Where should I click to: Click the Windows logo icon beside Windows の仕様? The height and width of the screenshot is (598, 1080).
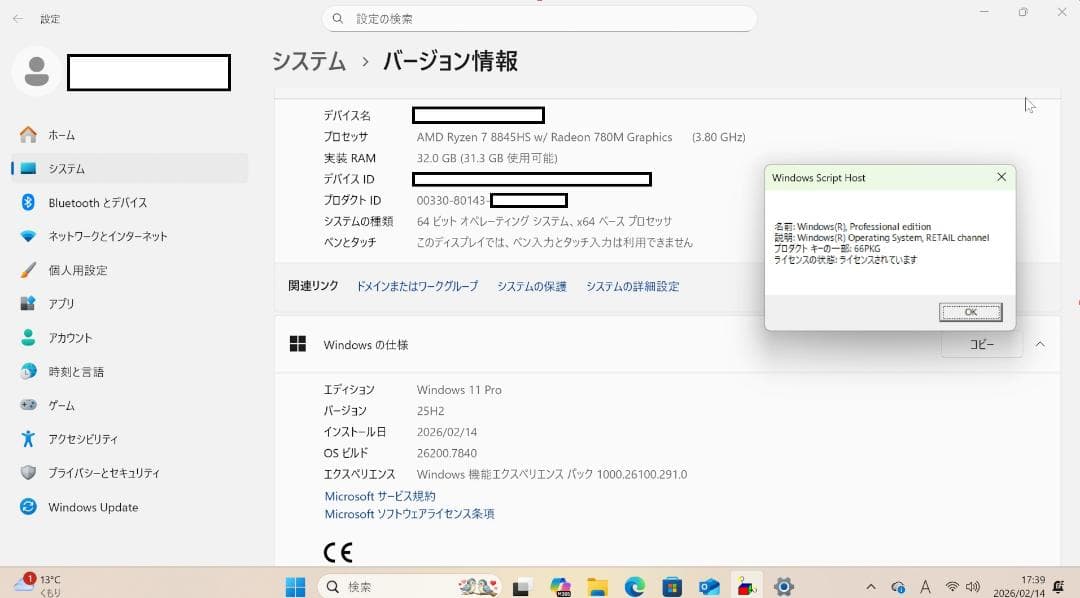tap(298, 344)
